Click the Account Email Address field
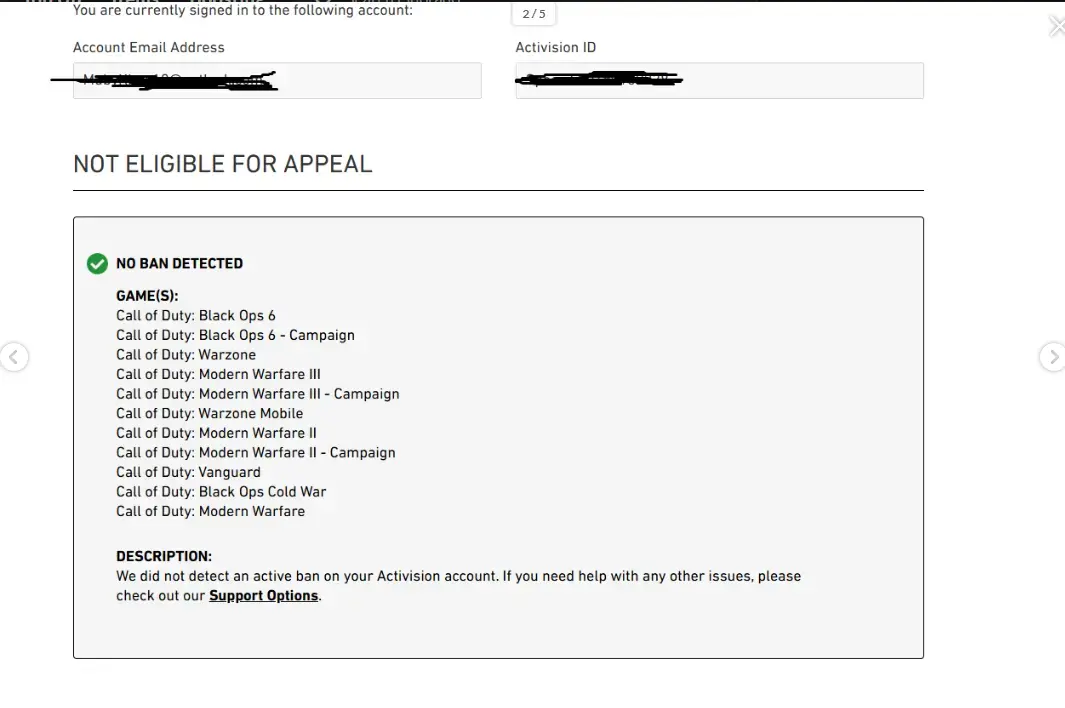 point(277,81)
